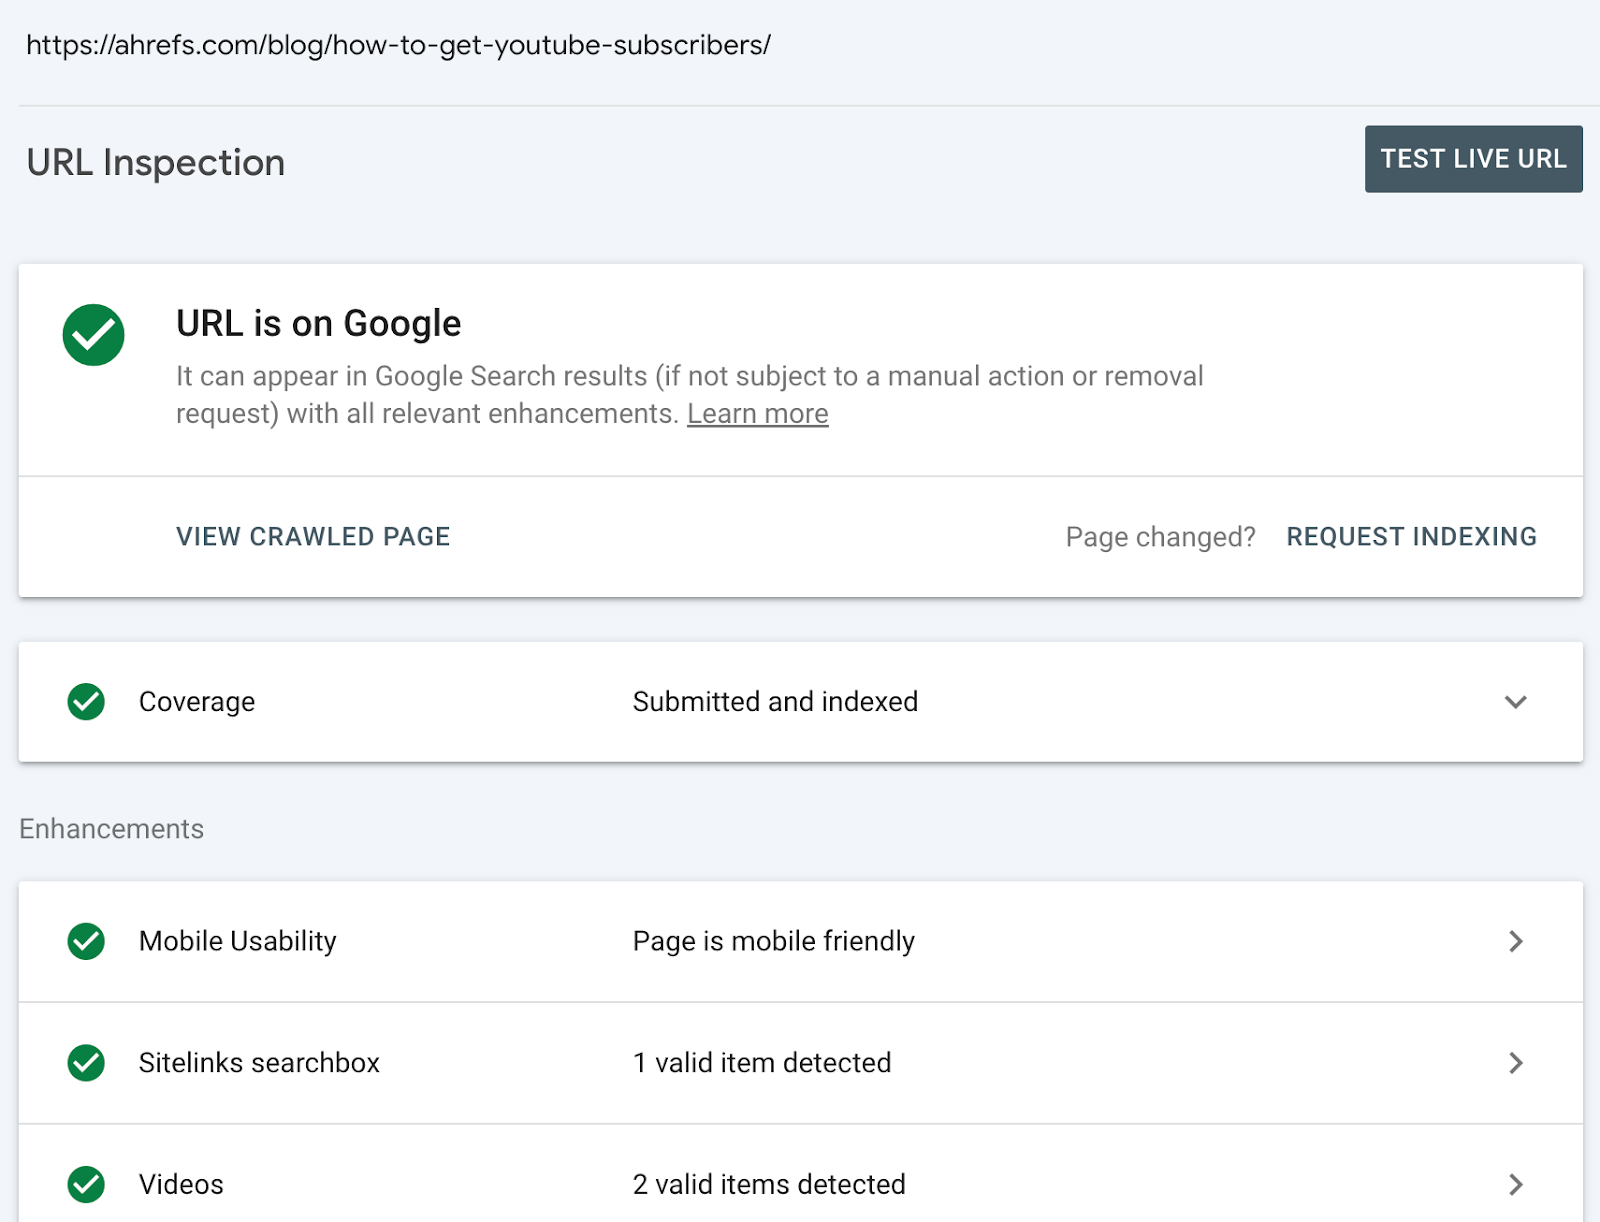Click the Sitelinks searchbox label
This screenshot has height=1222, width=1600.
[x=259, y=1063]
